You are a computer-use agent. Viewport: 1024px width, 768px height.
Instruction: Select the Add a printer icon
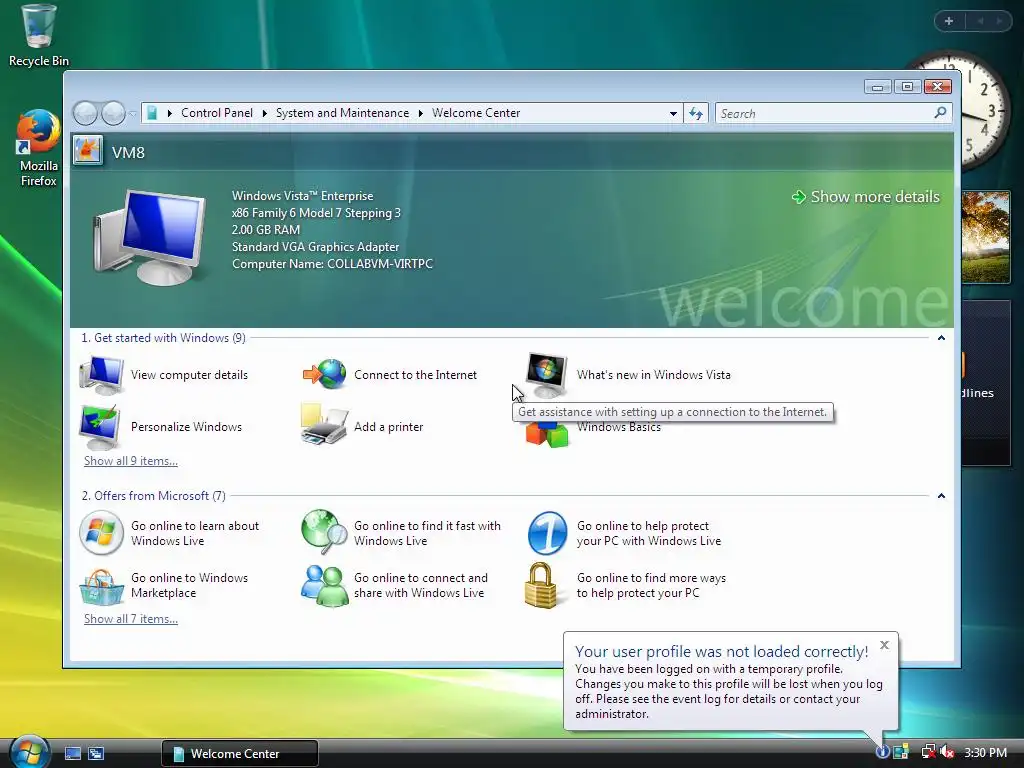[x=323, y=424]
